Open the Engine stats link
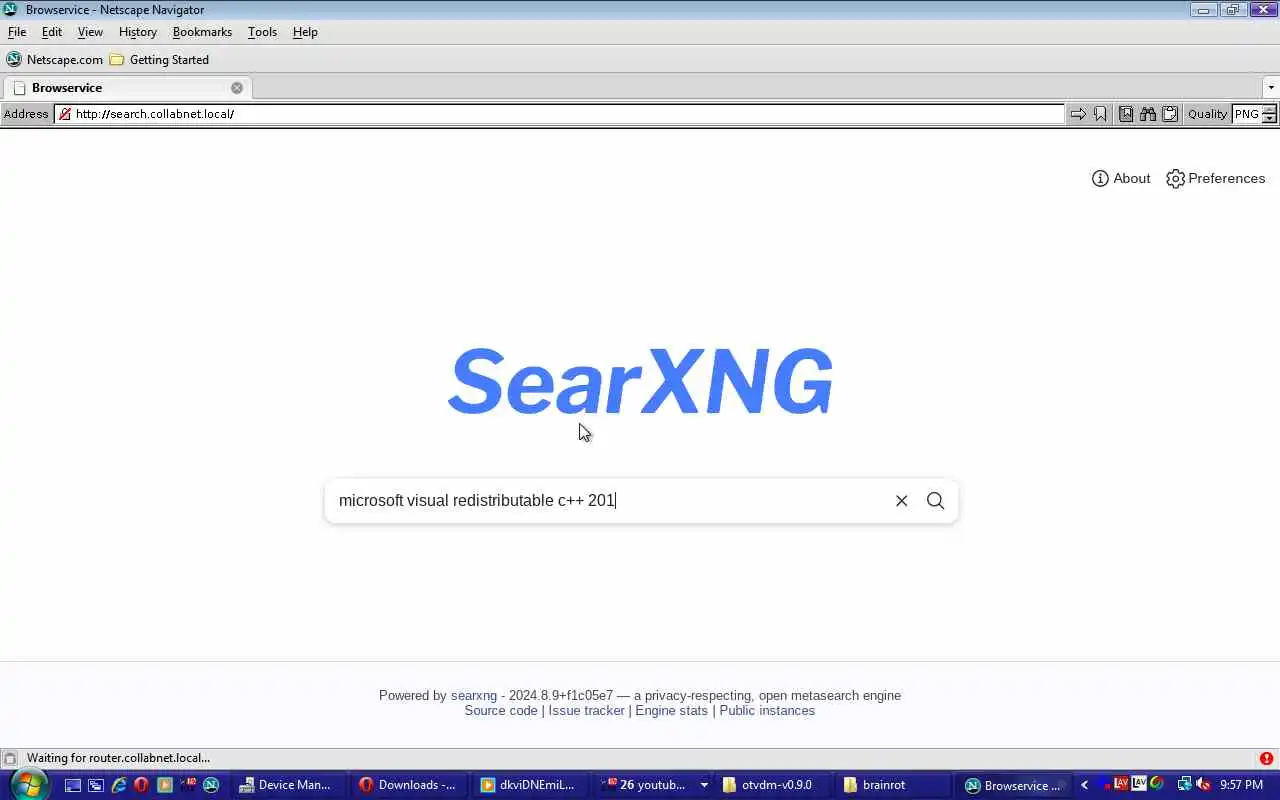 pyautogui.click(x=671, y=710)
